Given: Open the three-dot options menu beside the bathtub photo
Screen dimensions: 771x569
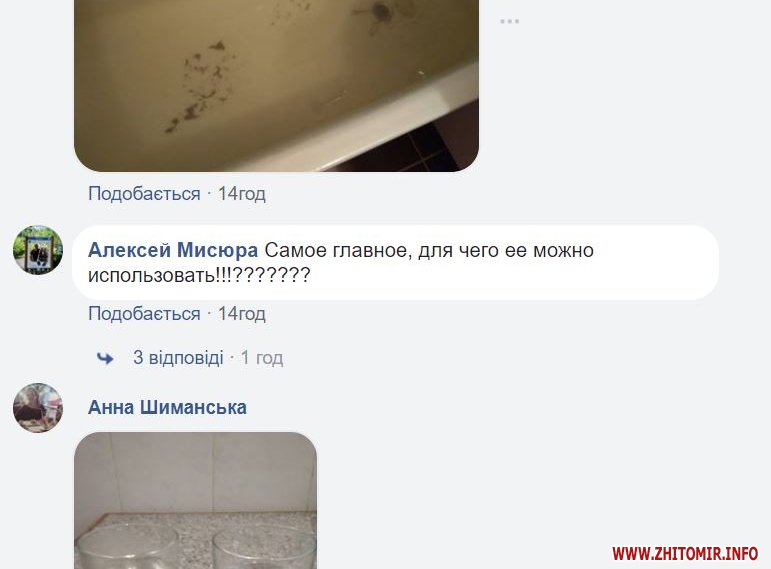Looking at the screenshot, I should (x=509, y=22).
